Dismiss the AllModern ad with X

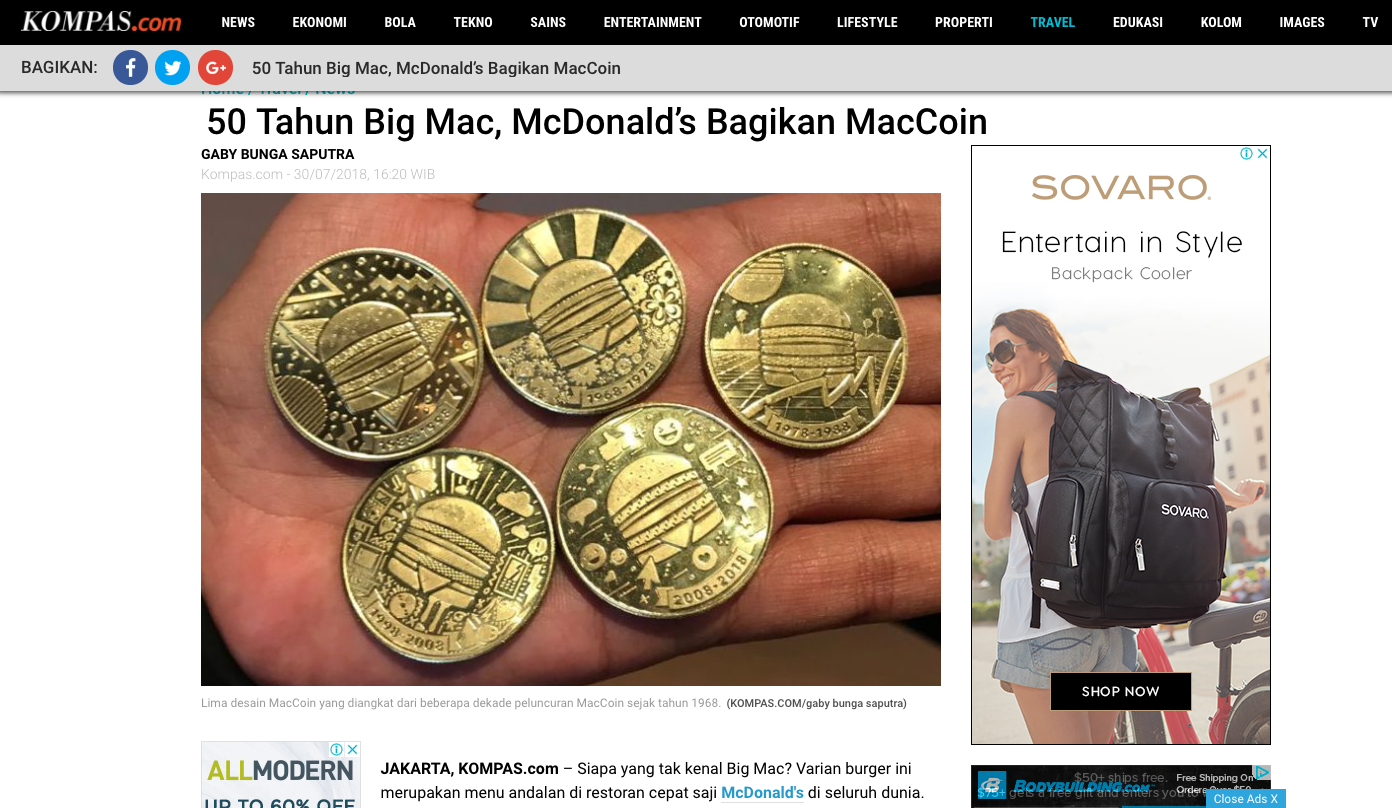pyautogui.click(x=352, y=750)
